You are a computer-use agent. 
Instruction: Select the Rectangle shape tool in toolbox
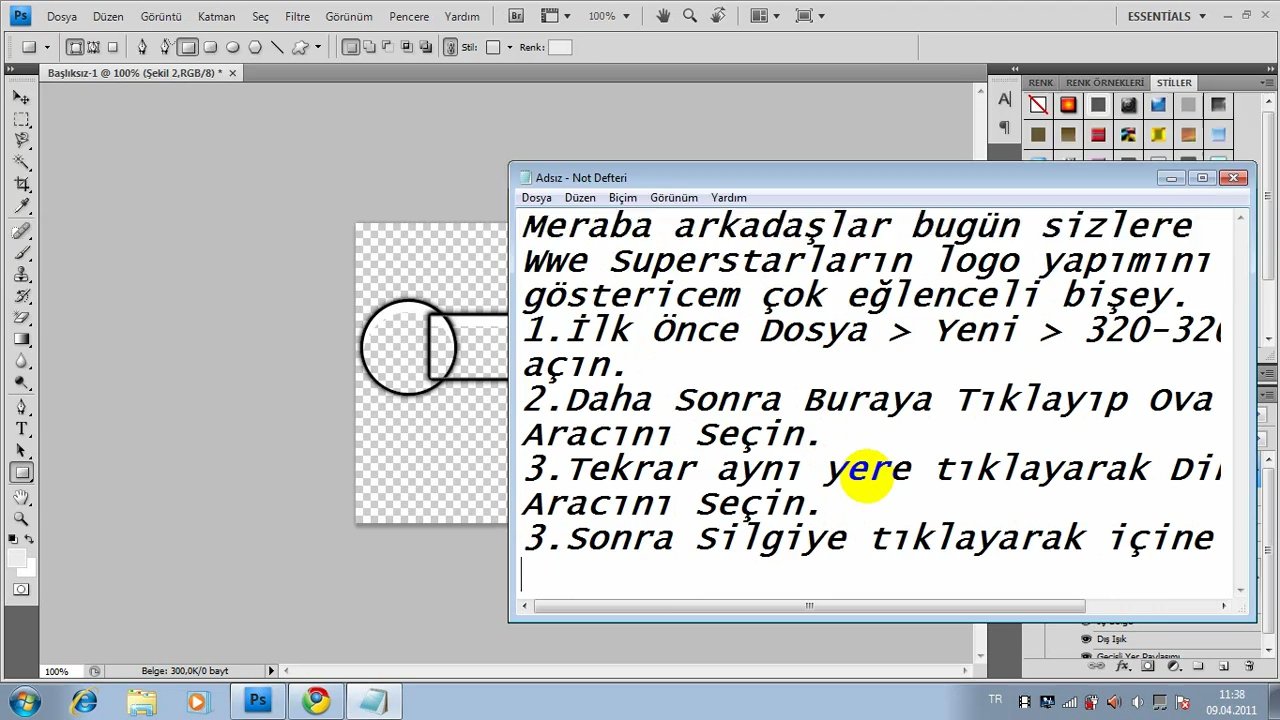pos(21,473)
